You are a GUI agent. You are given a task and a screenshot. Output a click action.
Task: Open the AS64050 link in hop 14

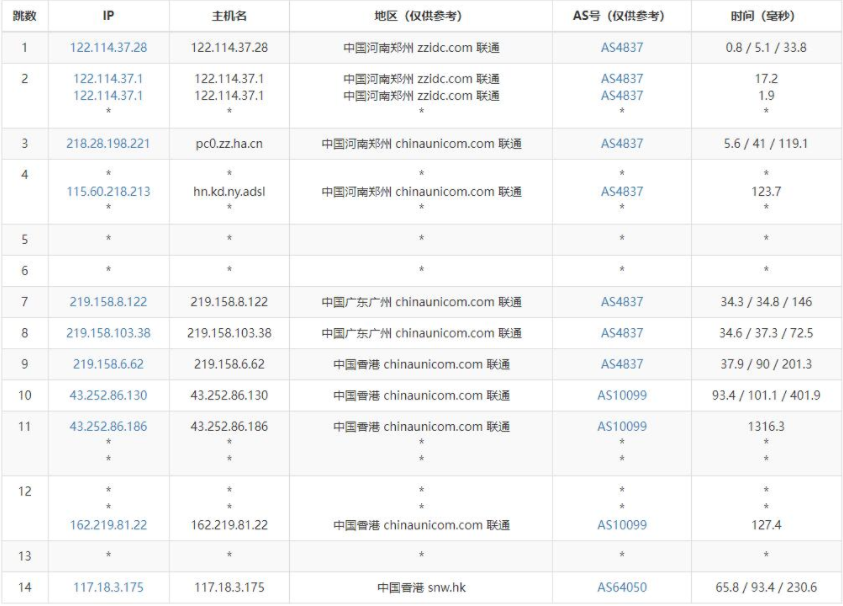click(622, 587)
